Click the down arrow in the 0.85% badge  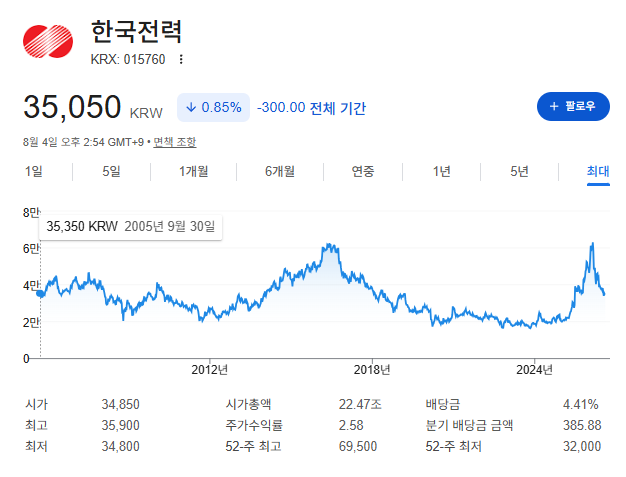coord(191,107)
